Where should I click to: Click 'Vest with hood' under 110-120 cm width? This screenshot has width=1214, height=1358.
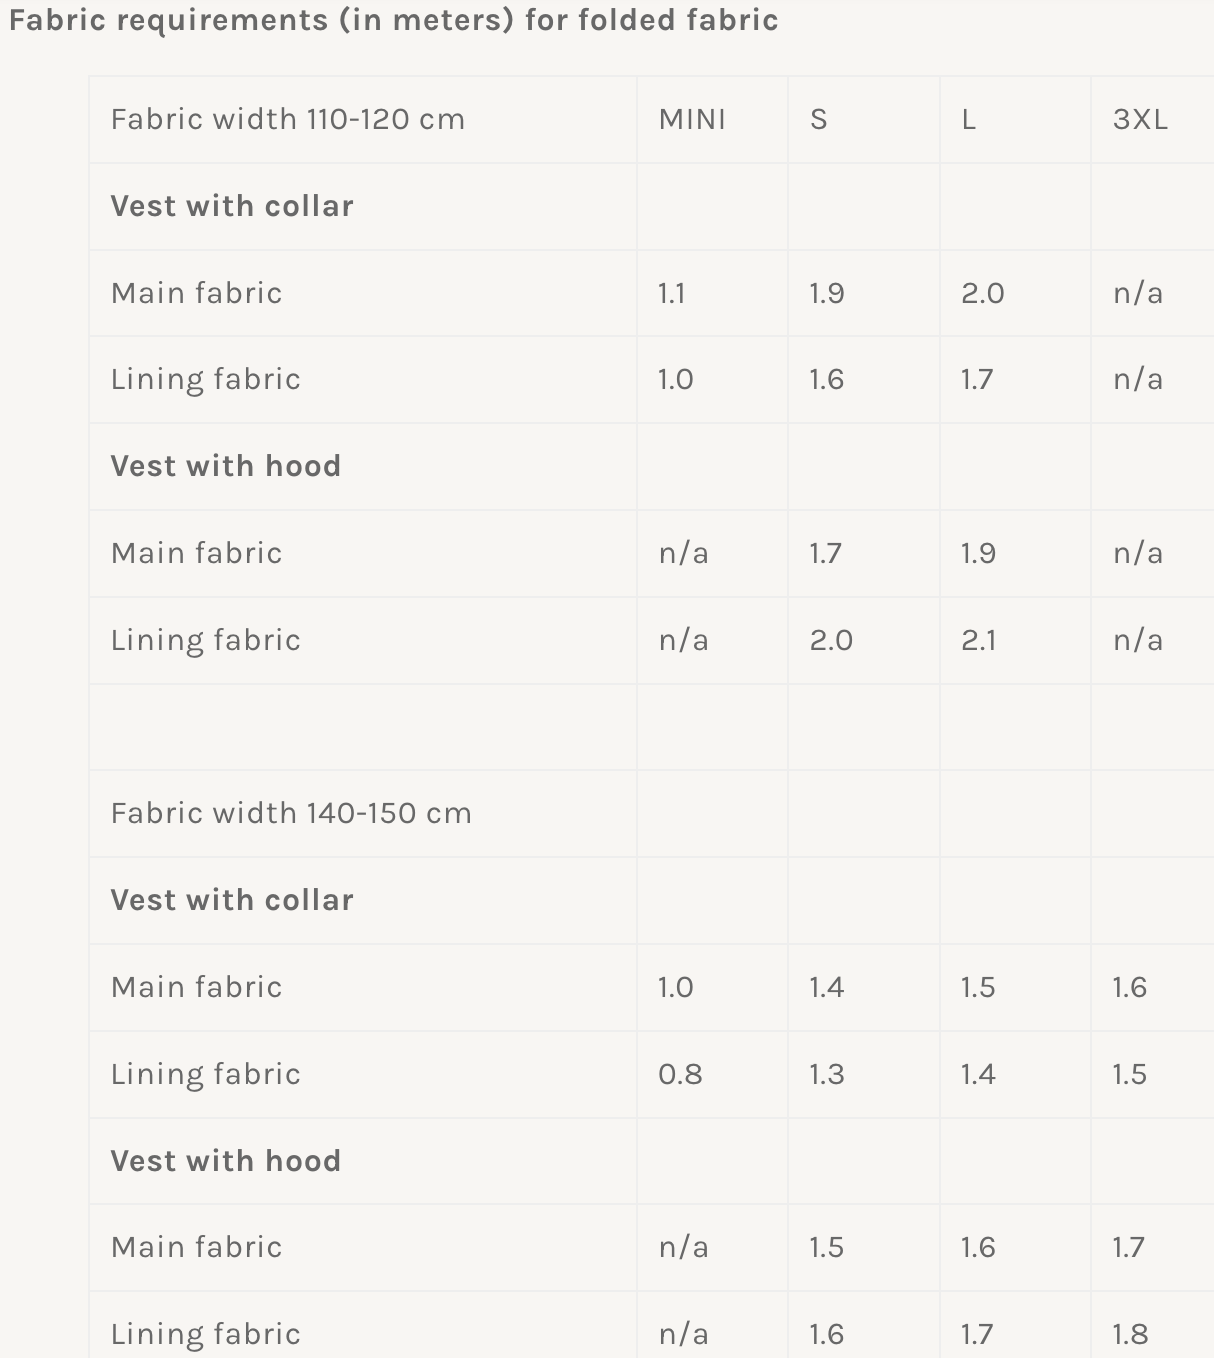pos(226,466)
